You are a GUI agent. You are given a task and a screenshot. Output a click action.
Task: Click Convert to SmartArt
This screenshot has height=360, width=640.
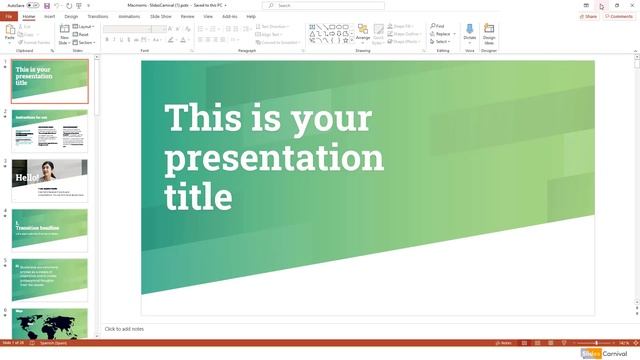[x=277, y=42]
